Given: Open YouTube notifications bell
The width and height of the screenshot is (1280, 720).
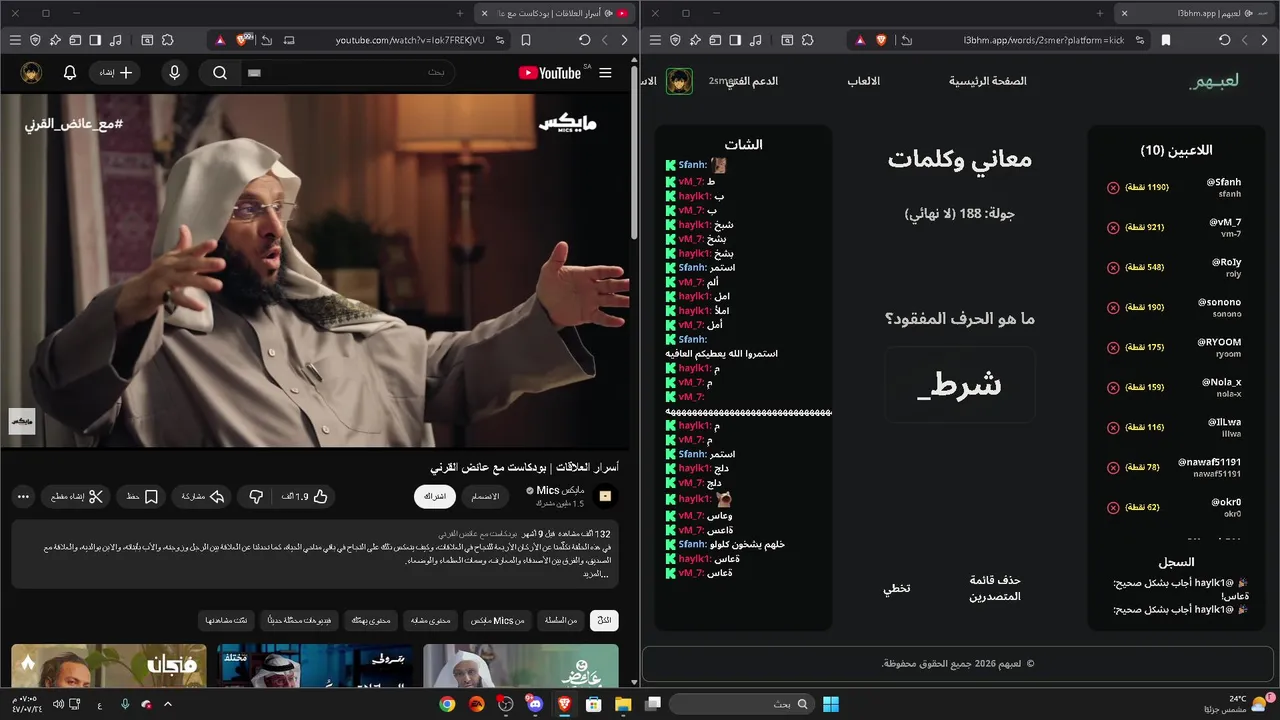Looking at the screenshot, I should (70, 73).
